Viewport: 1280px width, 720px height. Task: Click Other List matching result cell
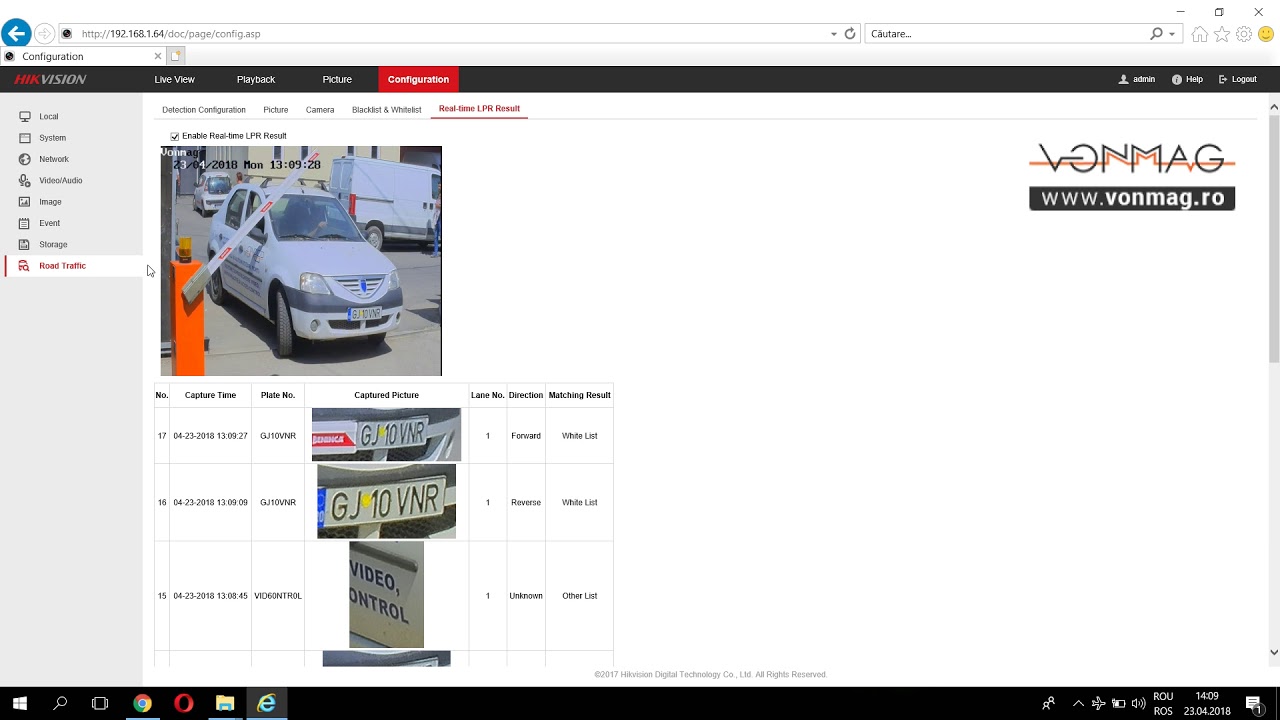click(579, 596)
